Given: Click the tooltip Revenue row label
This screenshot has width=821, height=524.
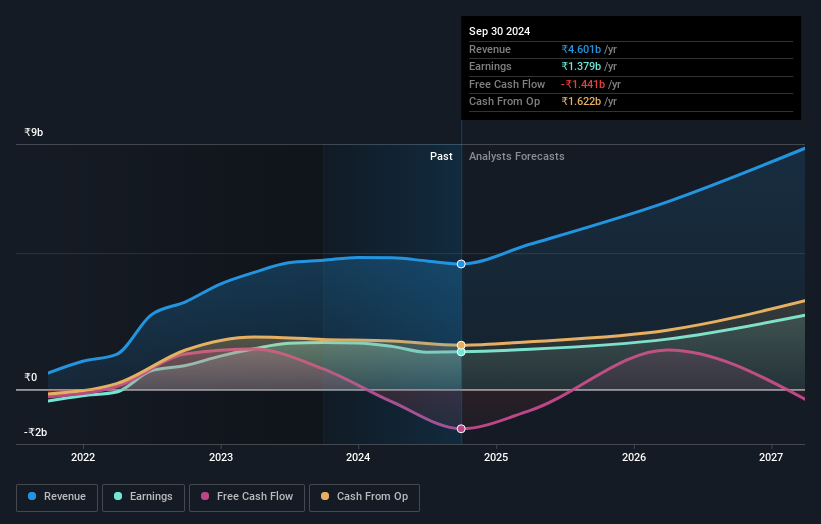Looking at the screenshot, I should (x=490, y=49).
